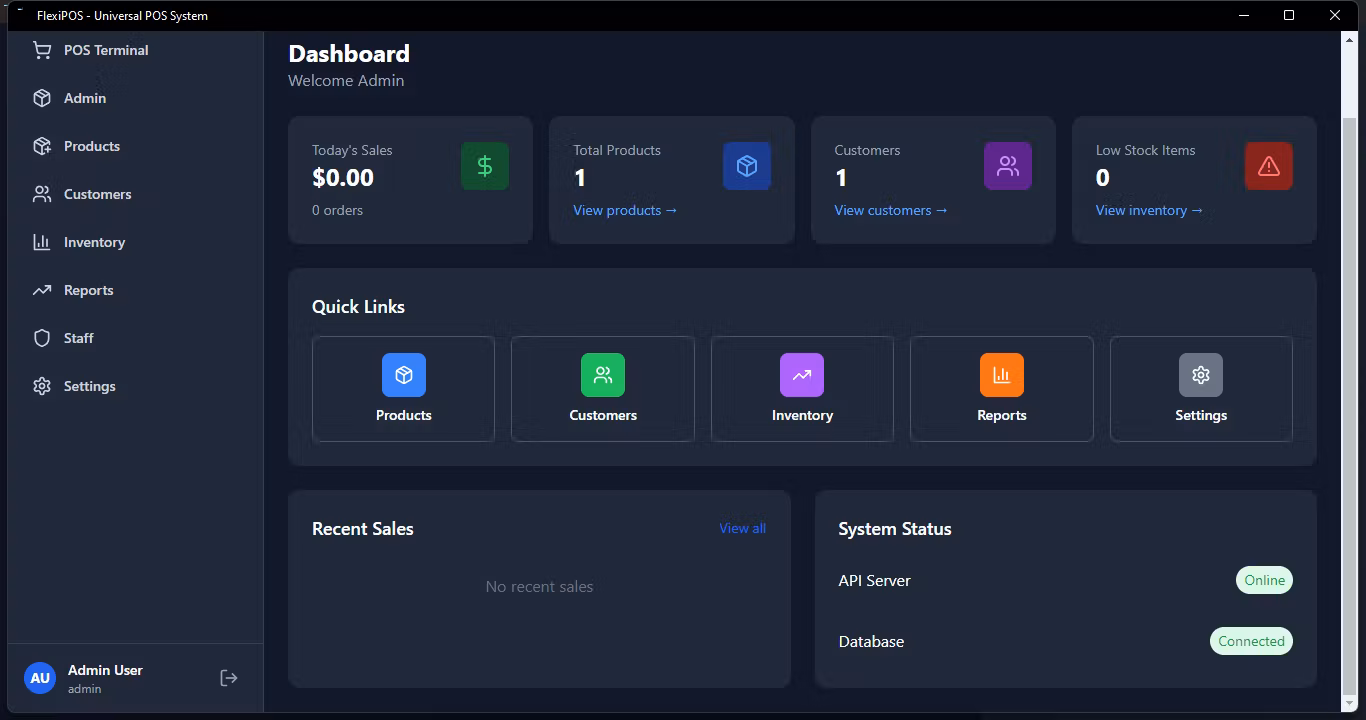1366x720 pixels.
Task: Click the gray Settings gear Quick Link
Action: (x=1201, y=389)
